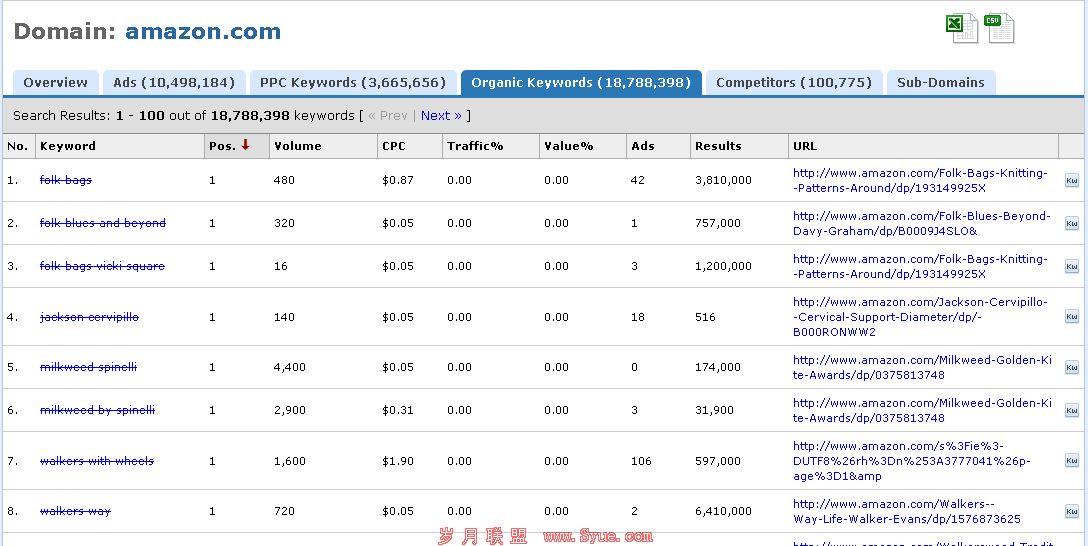
Task: Click the Kw icon for jackson cervipillo row
Action: (x=1071, y=317)
